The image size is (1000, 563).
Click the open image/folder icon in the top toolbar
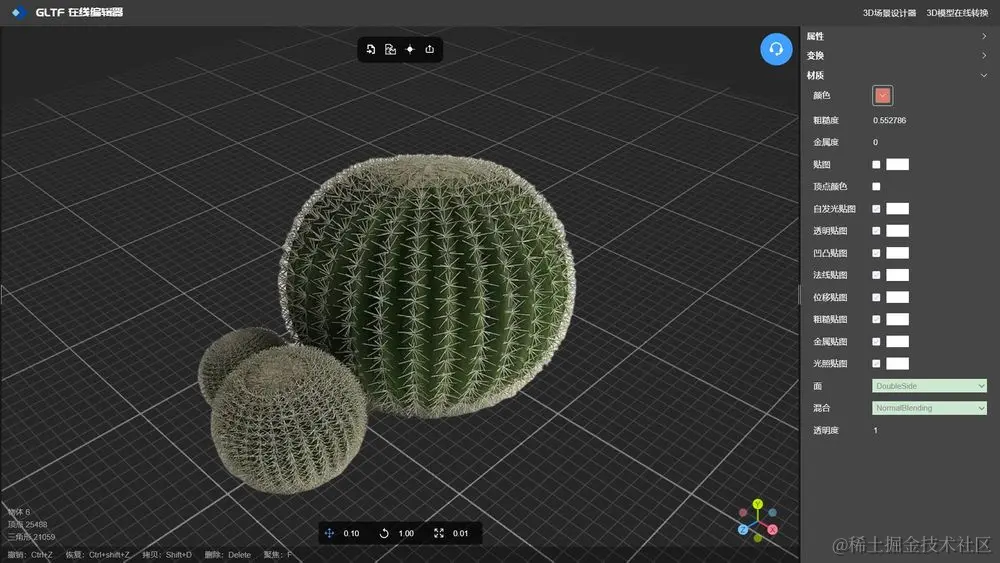(x=390, y=49)
